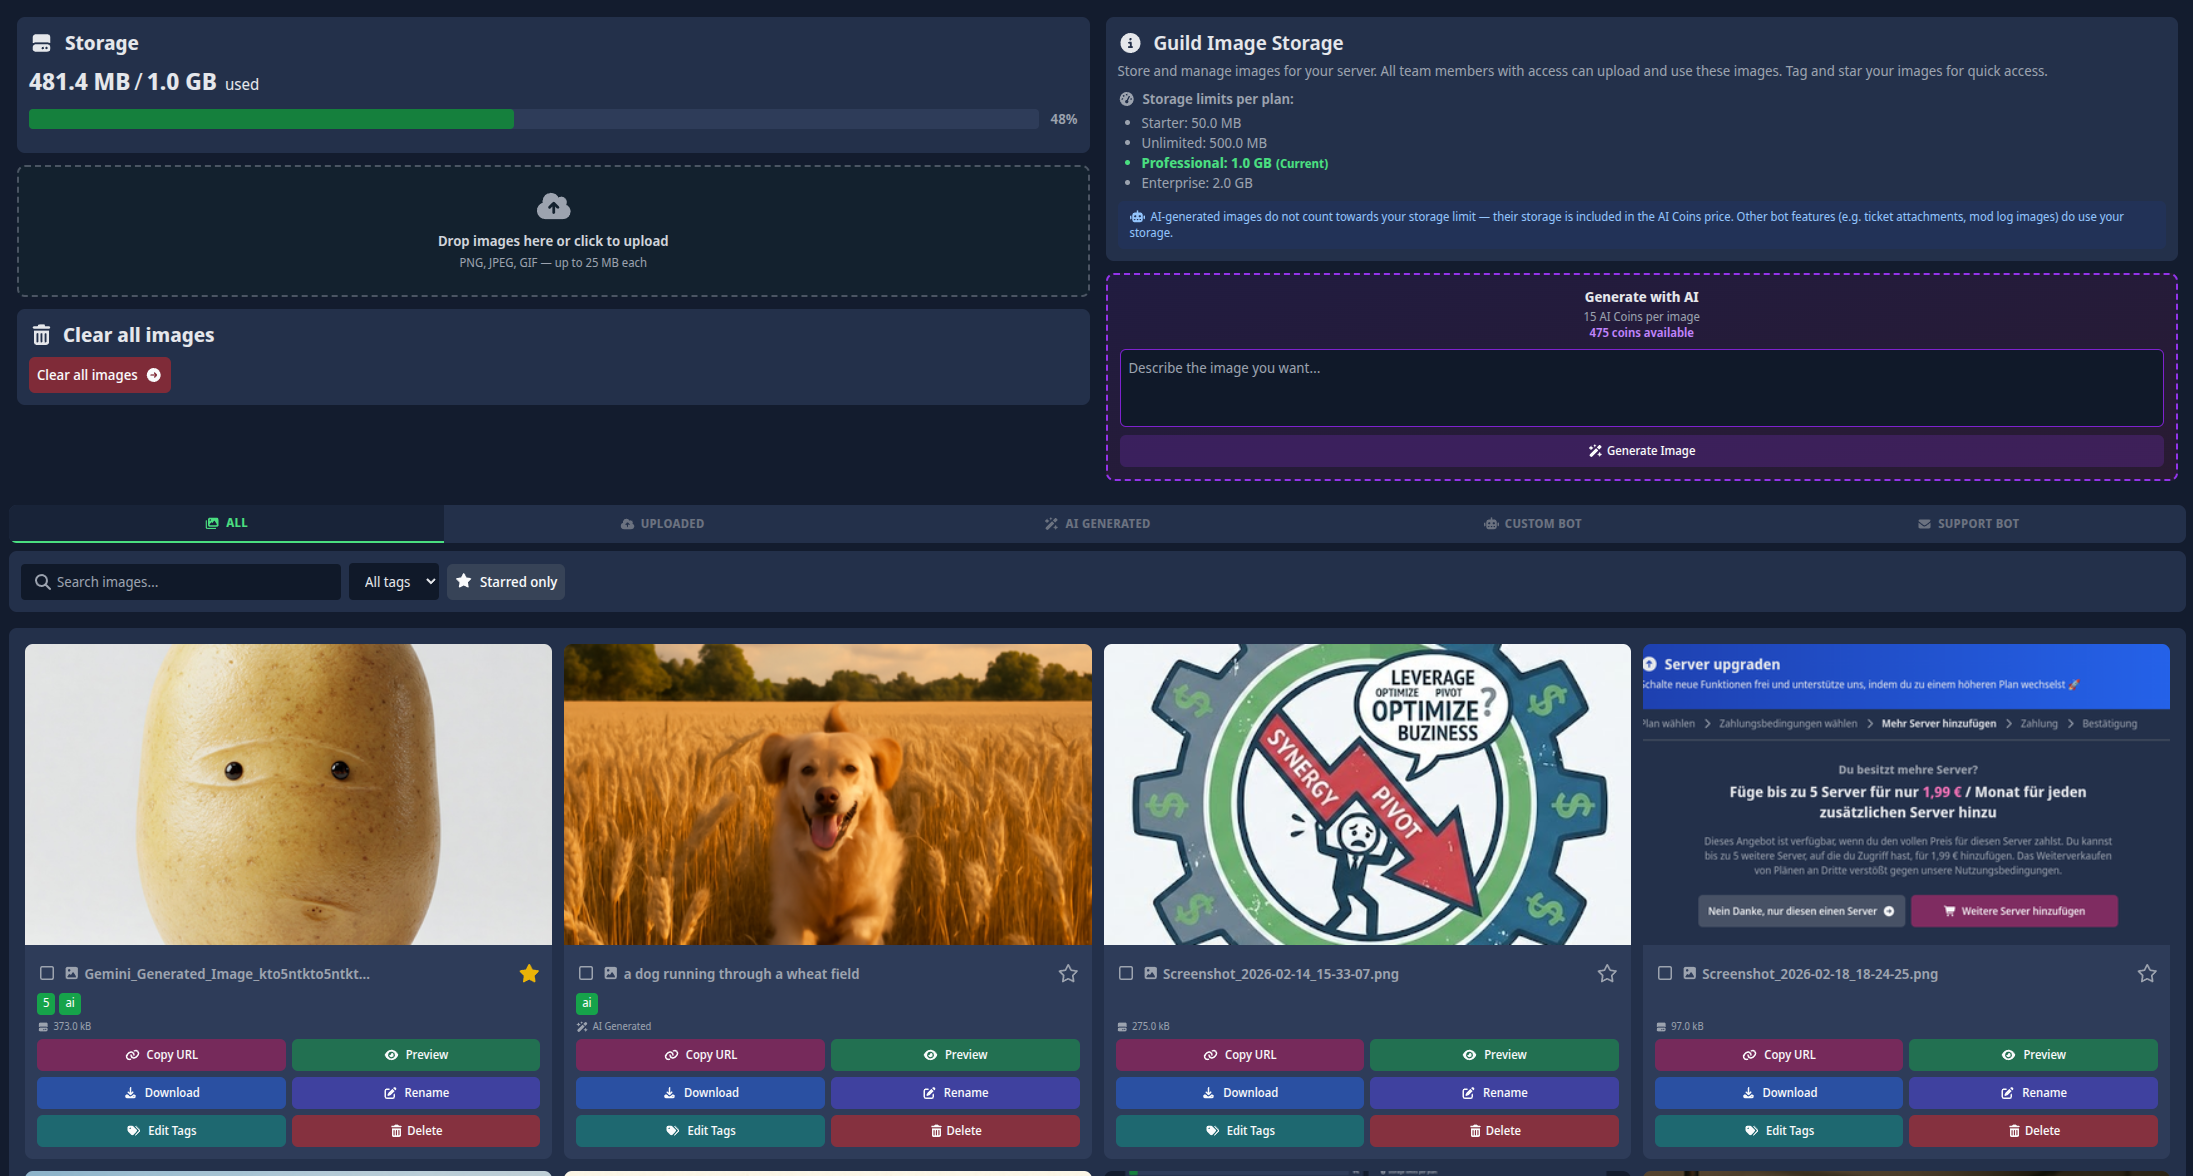Open the CUSTOM BOT tab

[x=1533, y=523]
